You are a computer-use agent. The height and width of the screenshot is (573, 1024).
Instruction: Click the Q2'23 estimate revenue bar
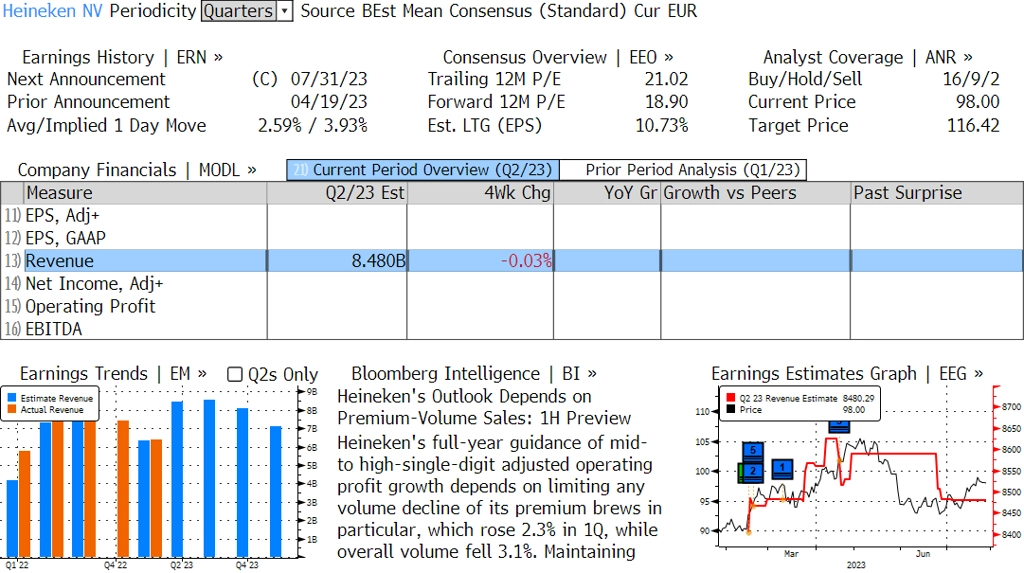click(x=176, y=479)
